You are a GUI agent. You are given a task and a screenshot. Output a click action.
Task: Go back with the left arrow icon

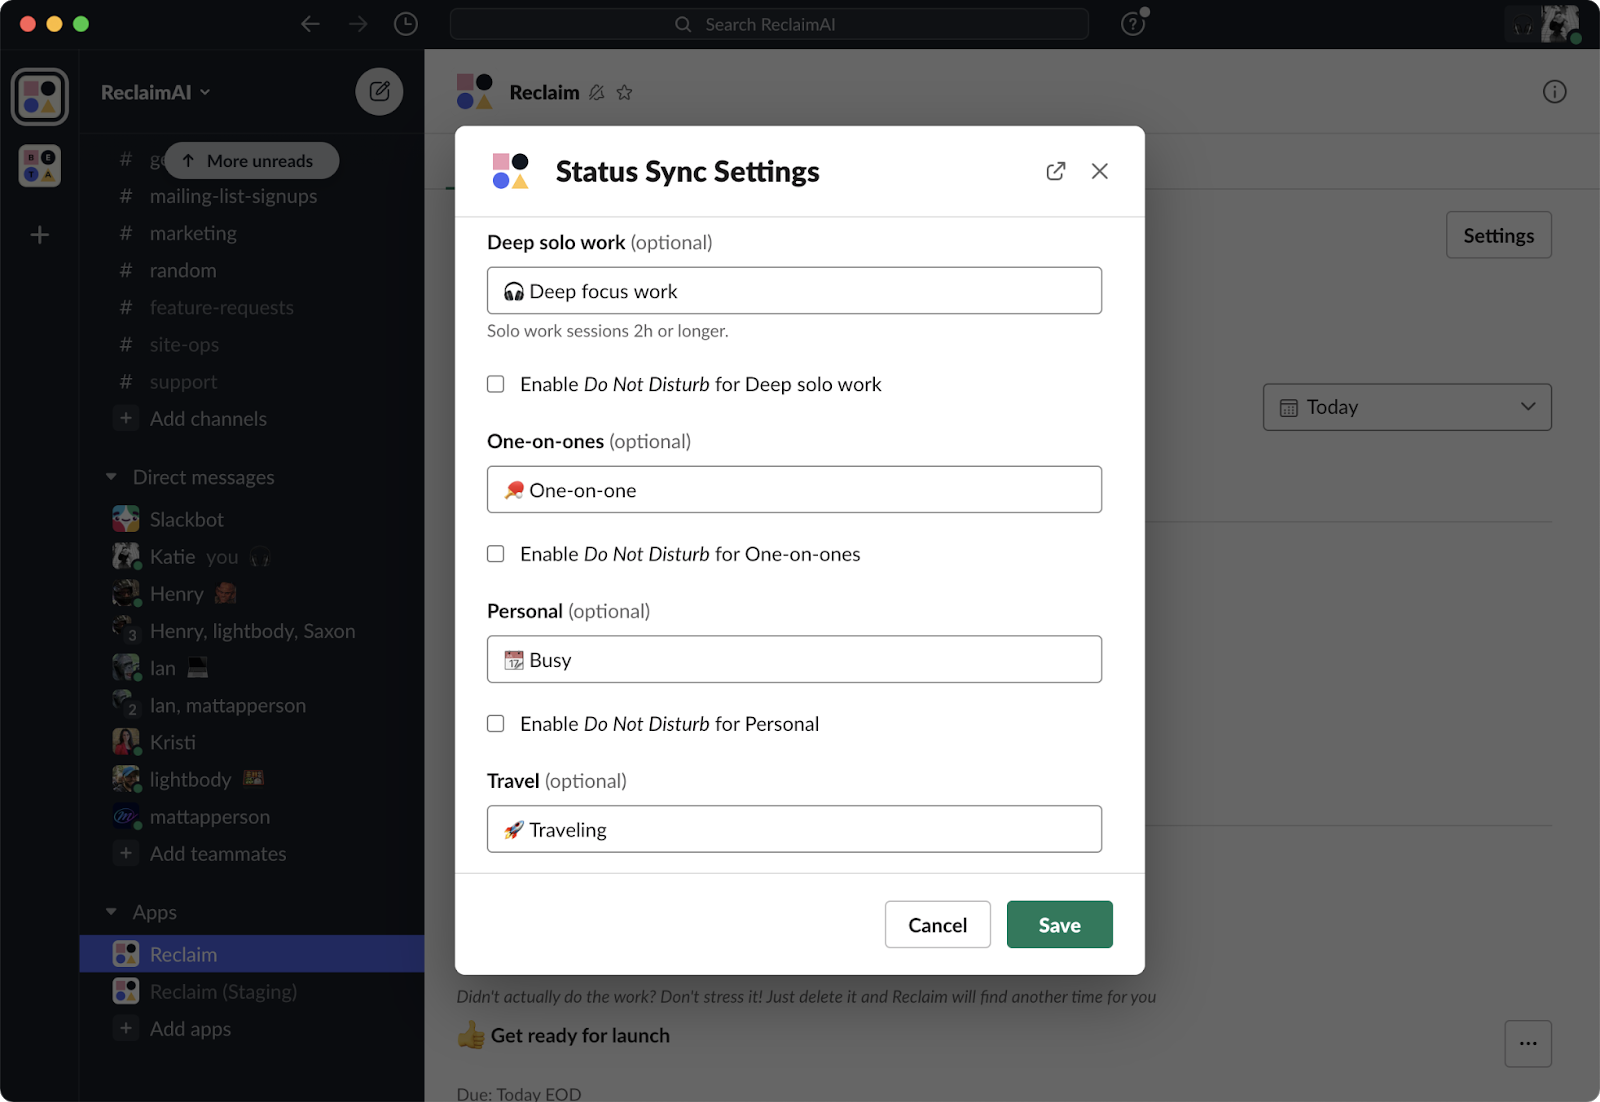coord(310,24)
